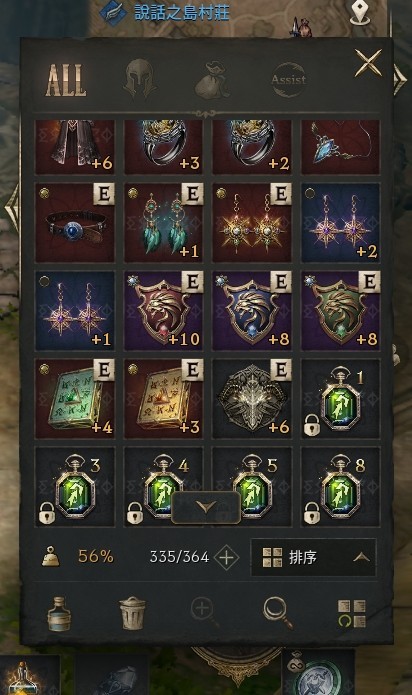Screen dimensions: 412x695
Task: Open the pouch items tab
Action: coord(212,80)
